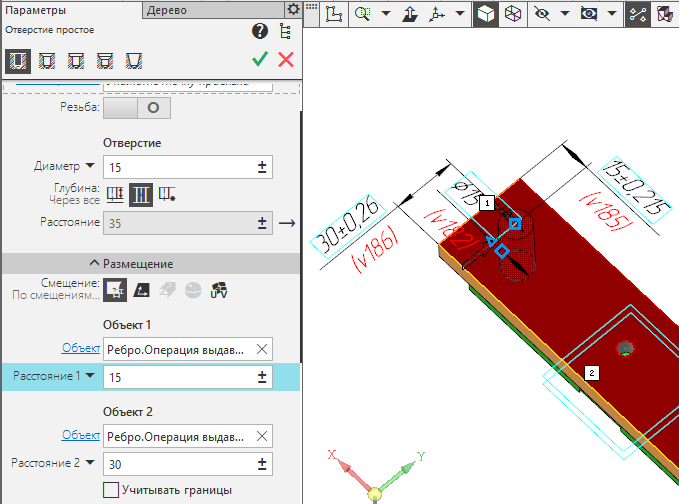
Task: Open dropdown next to zoom tool
Action: (386, 14)
